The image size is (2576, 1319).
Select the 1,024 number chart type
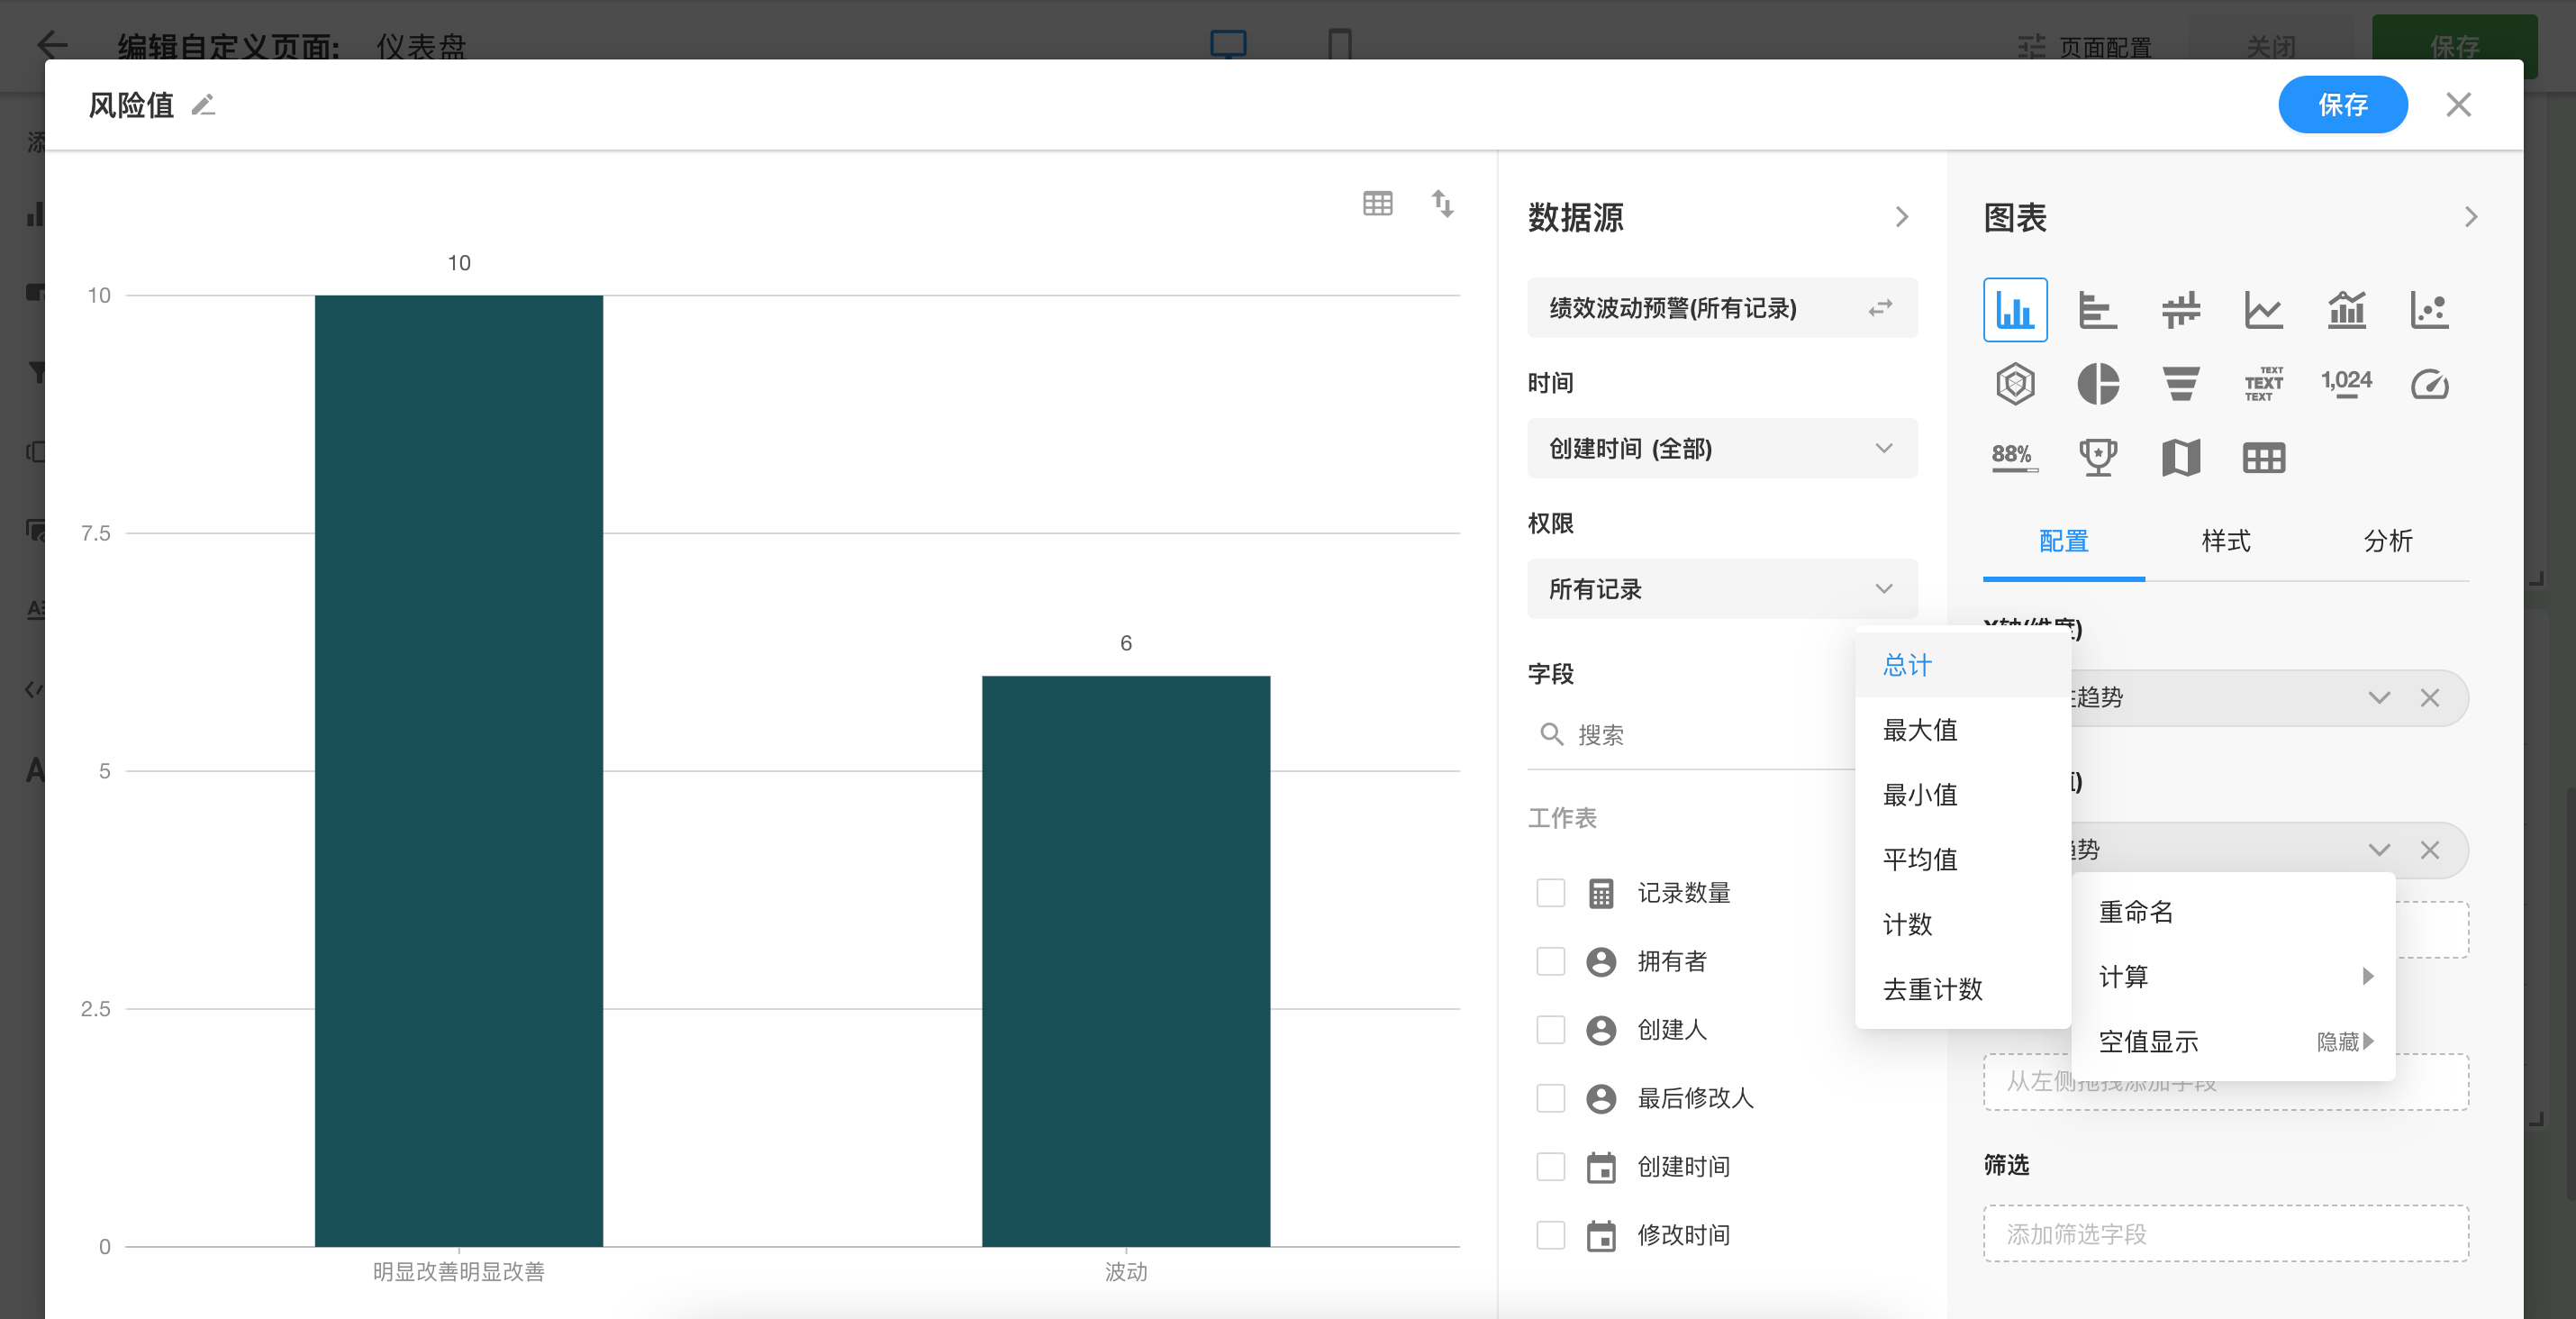2346,384
